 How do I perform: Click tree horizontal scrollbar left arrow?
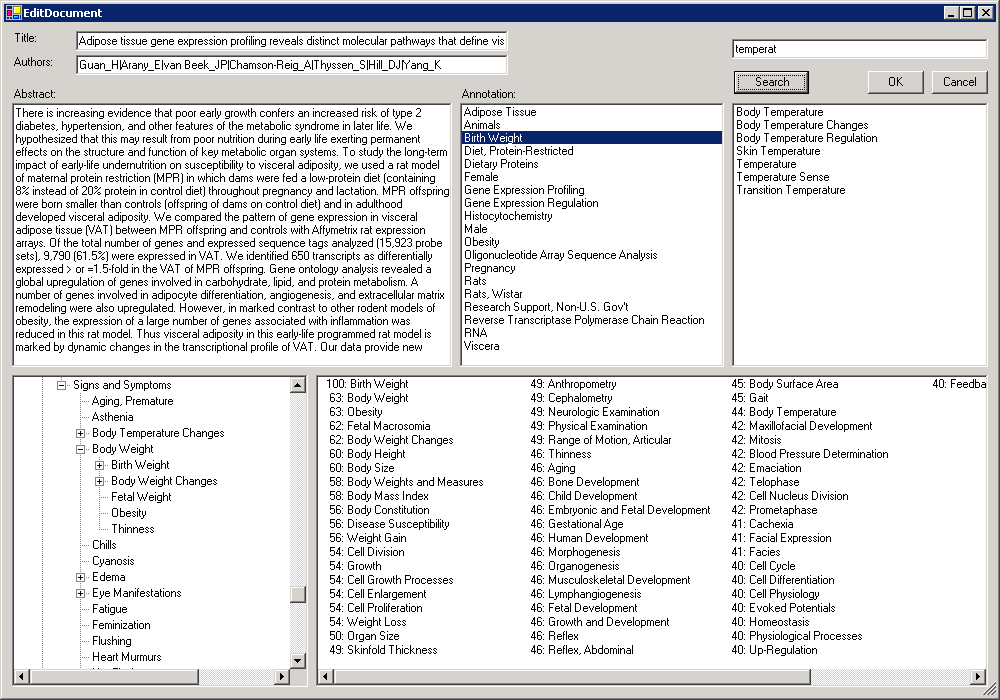(21, 676)
